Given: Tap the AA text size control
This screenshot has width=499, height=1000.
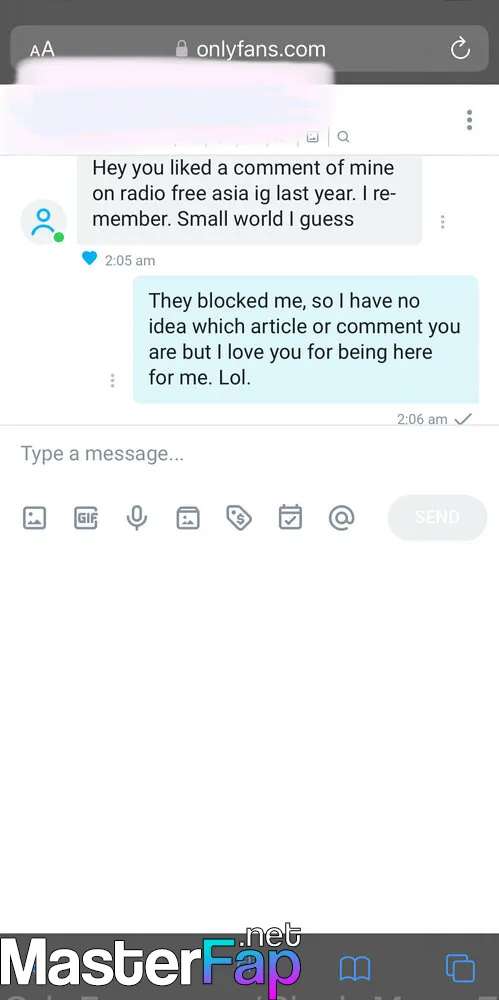Looking at the screenshot, I should [x=42, y=49].
